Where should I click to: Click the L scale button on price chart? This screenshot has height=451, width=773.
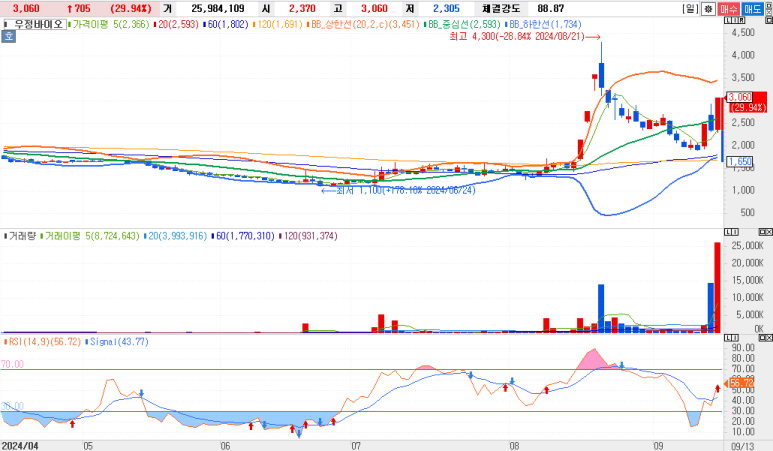[x=727, y=21]
